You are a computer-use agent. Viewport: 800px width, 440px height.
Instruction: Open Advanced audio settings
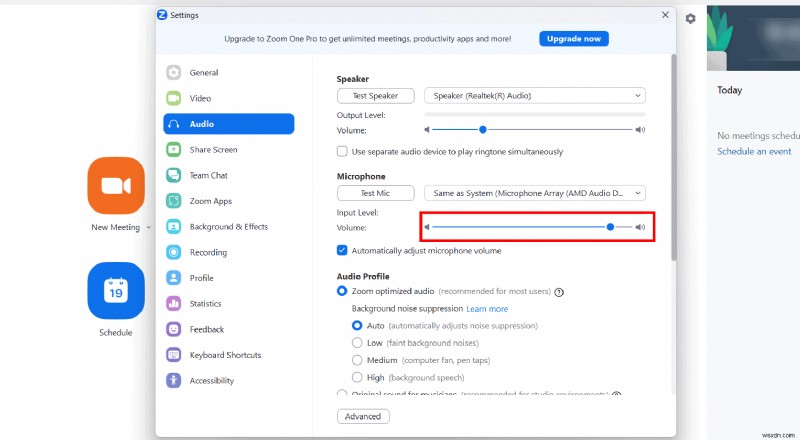click(x=363, y=417)
